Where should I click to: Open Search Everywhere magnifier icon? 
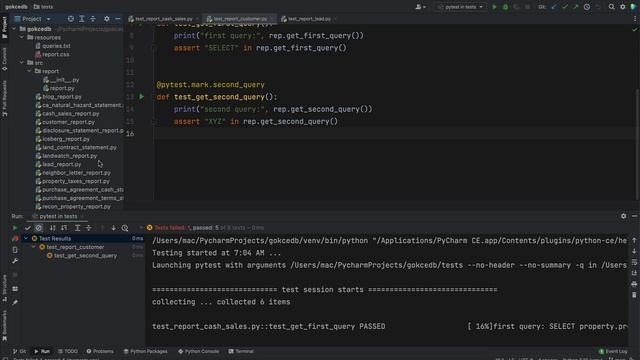click(x=611, y=7)
